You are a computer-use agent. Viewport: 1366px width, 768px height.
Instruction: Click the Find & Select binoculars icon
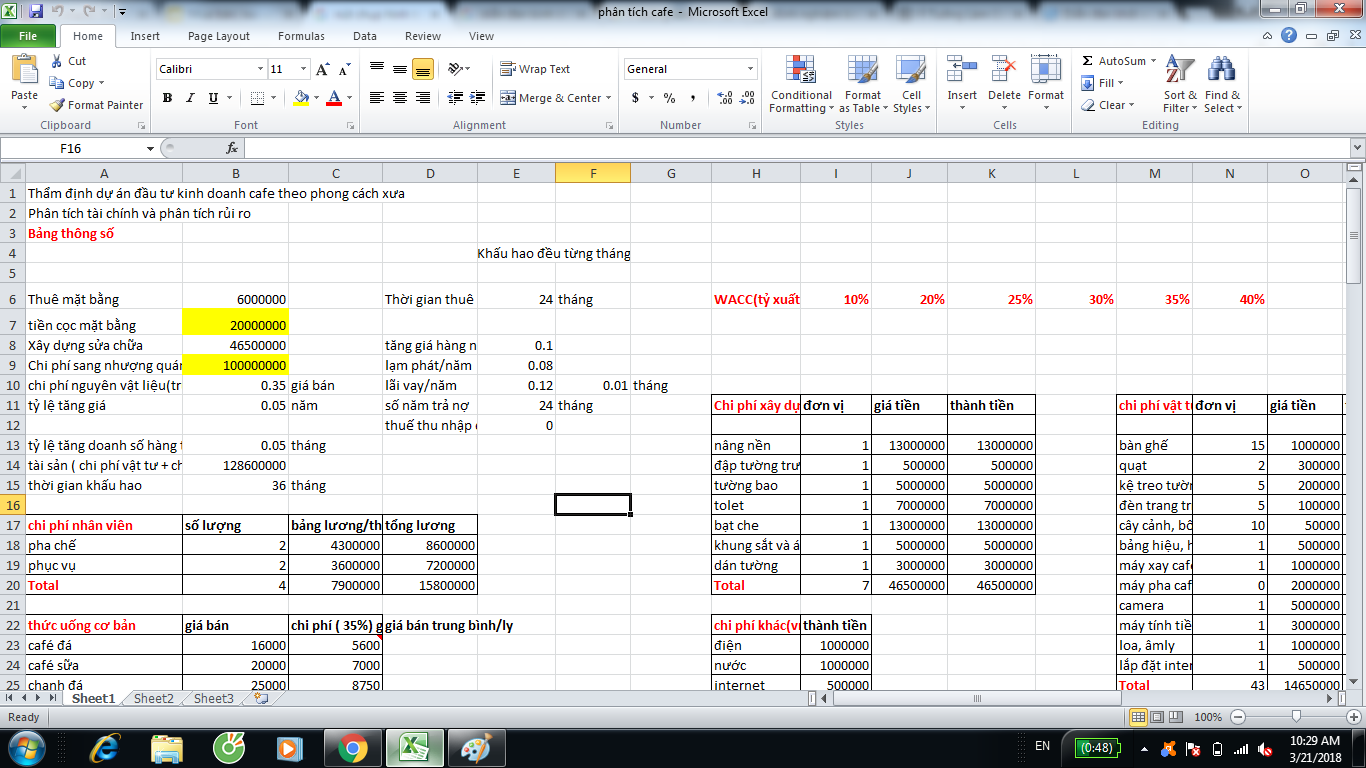click(x=1221, y=72)
